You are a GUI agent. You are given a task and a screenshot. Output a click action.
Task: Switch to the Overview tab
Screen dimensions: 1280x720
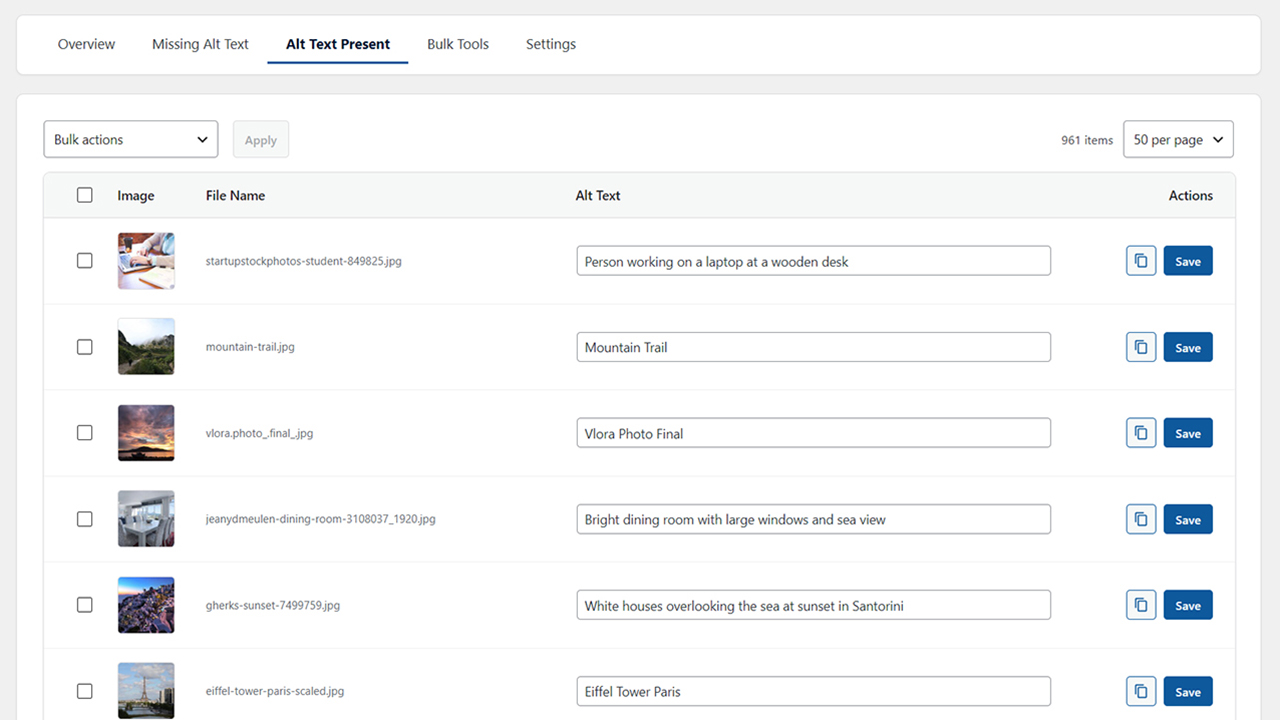(86, 44)
